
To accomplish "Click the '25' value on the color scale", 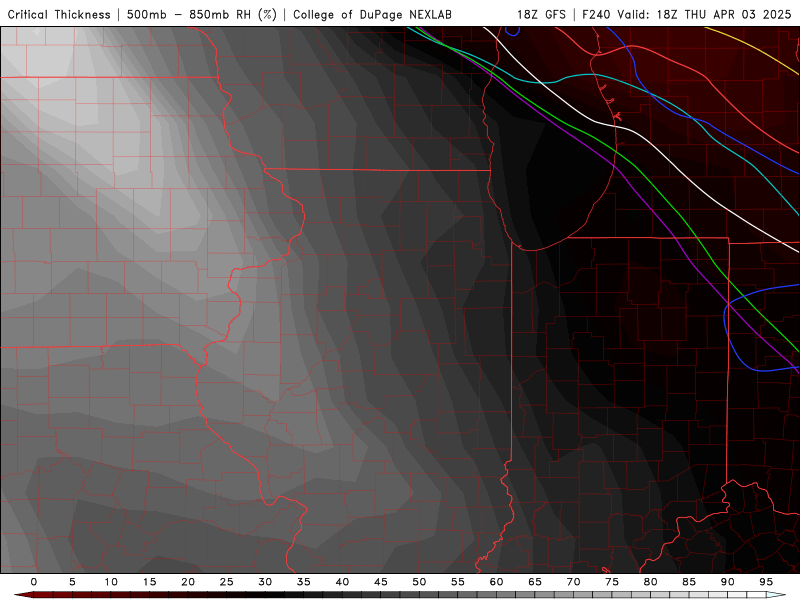I will click(227, 582).
